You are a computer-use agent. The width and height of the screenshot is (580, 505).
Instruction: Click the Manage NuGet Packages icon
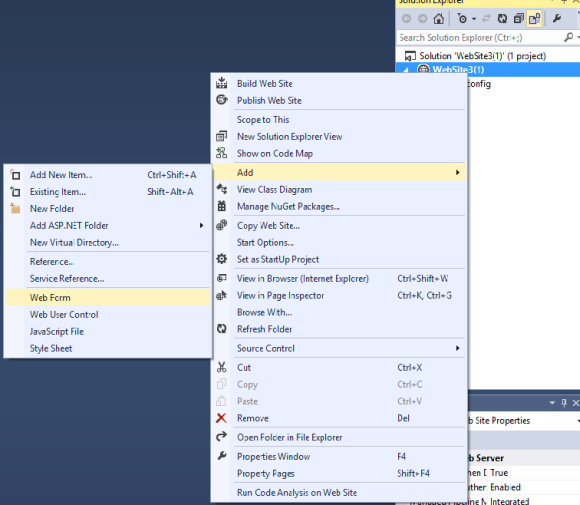pos(222,206)
